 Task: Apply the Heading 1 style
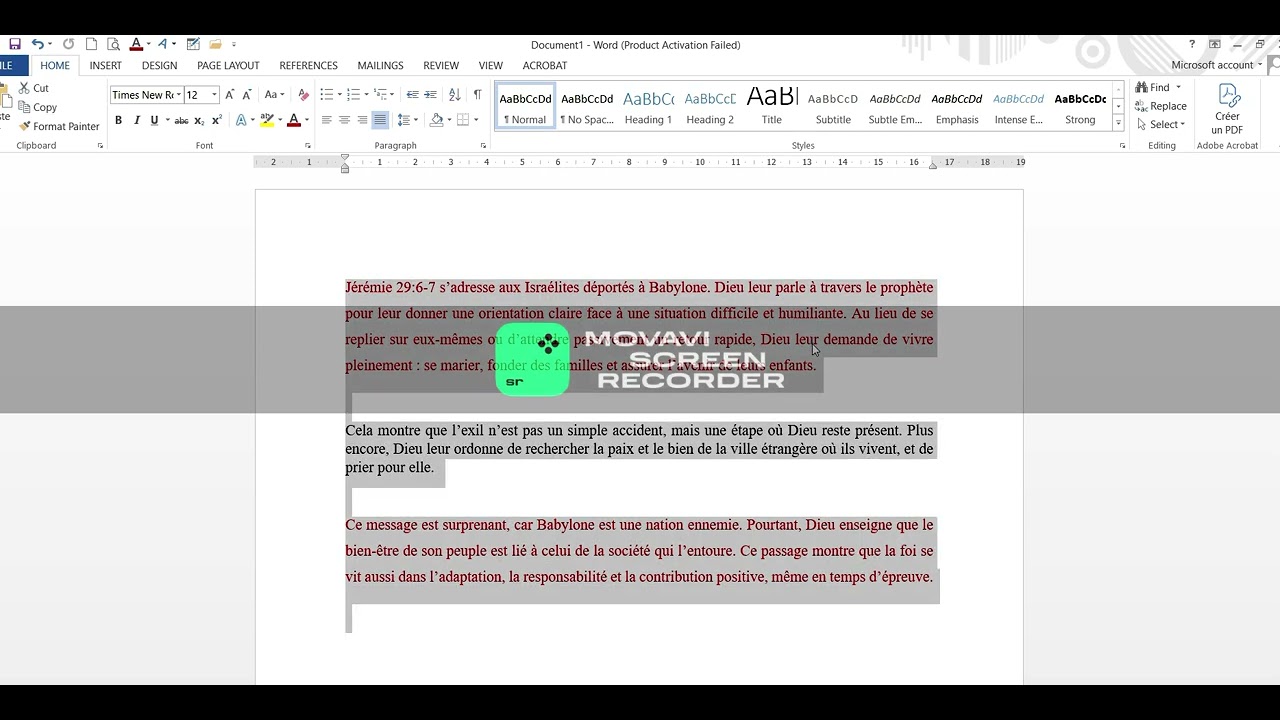click(648, 107)
